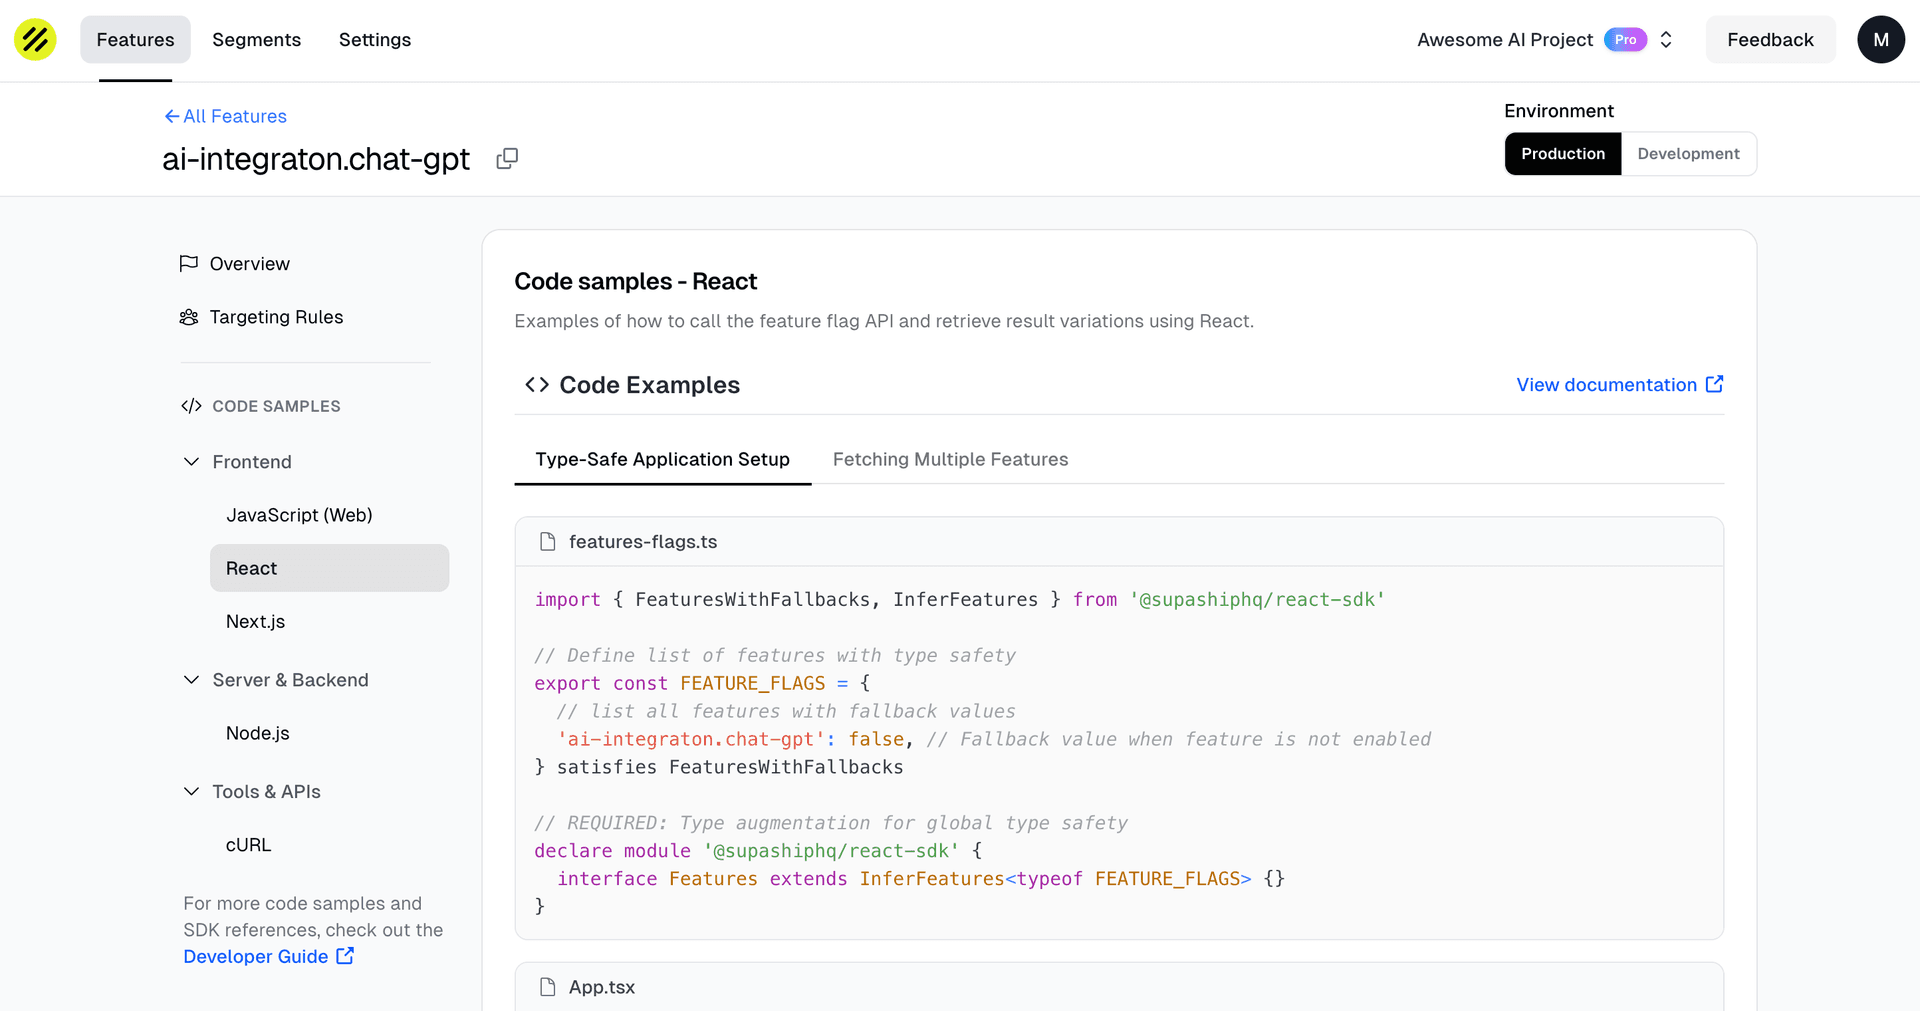Copy the feature name using the copy icon
This screenshot has width=1920, height=1011.
point(507,158)
